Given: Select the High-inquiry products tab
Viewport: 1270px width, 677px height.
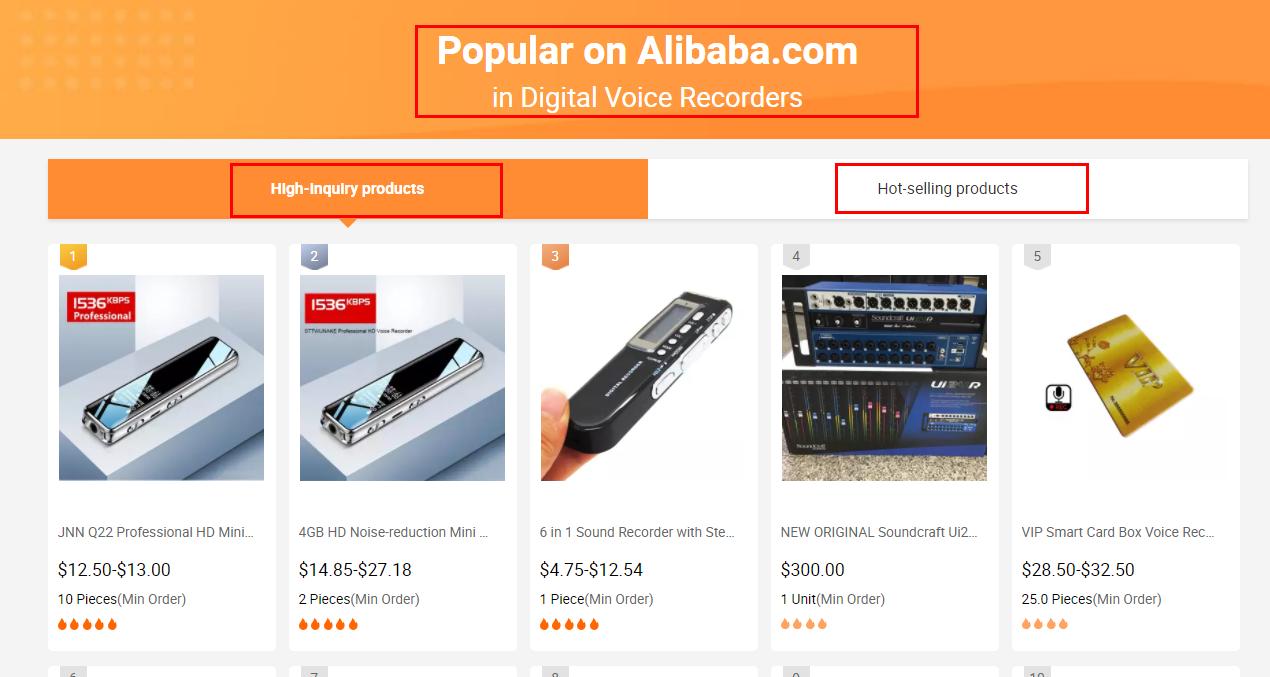Looking at the screenshot, I should tap(347, 188).
